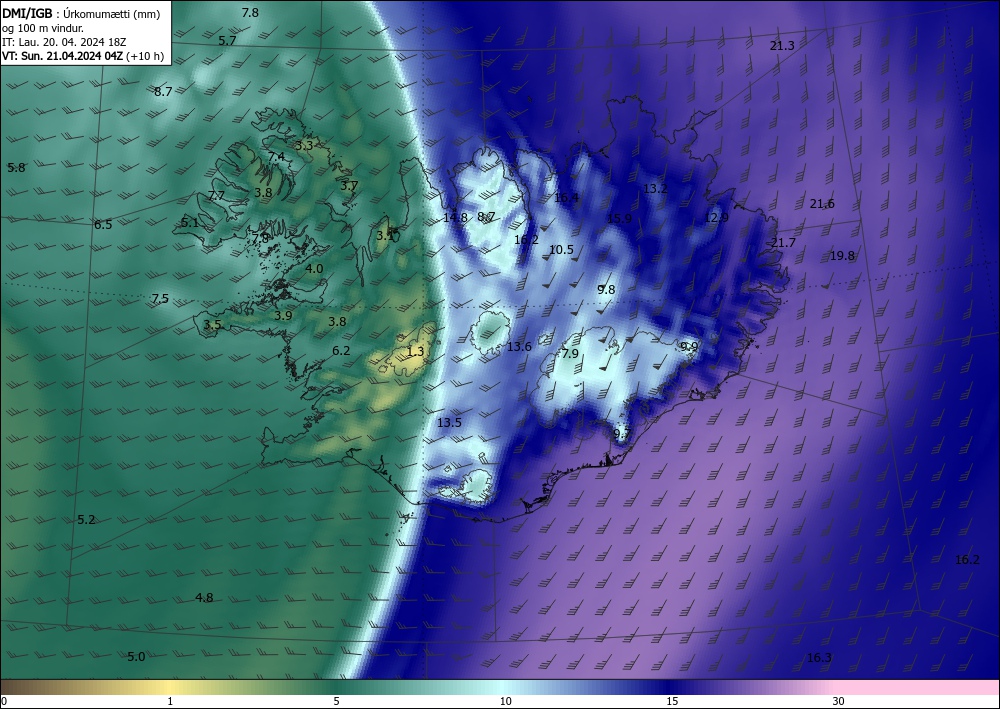Click the 7.5 value label
This screenshot has height=709, width=1000.
[160, 299]
